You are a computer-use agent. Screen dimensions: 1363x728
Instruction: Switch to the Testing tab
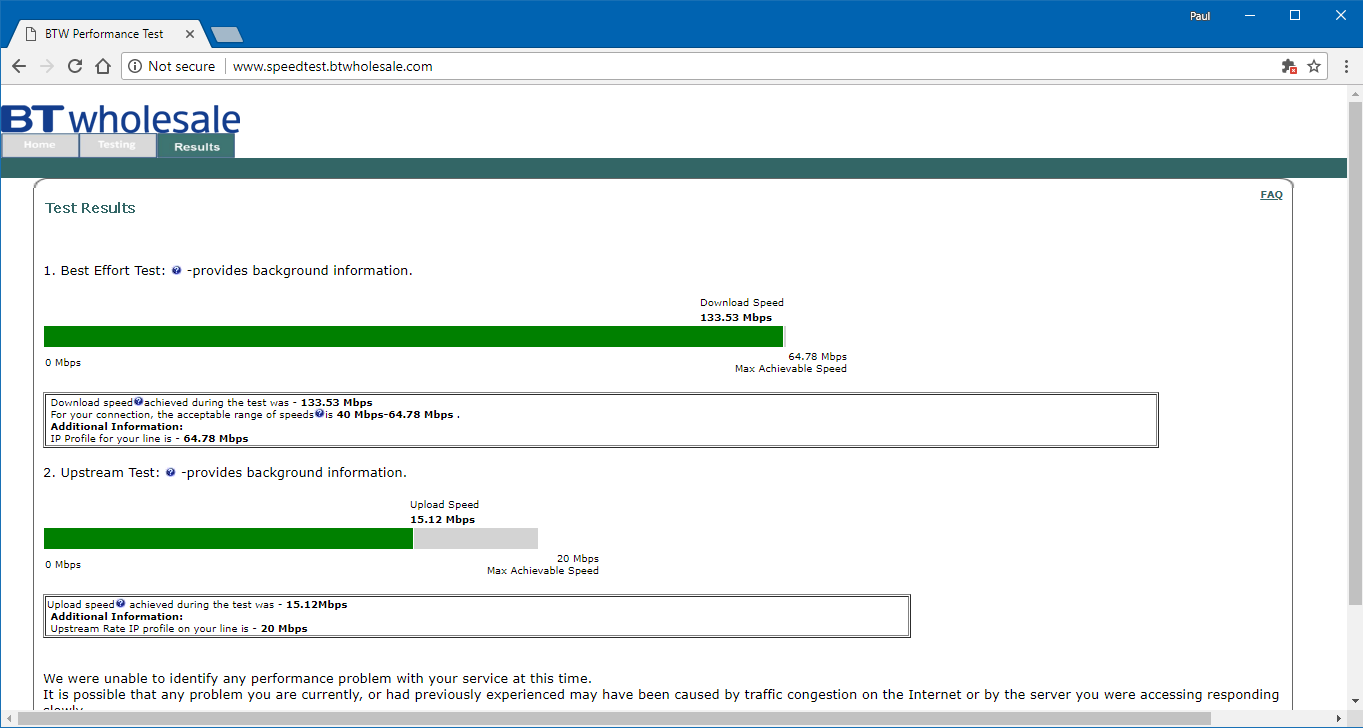[x=117, y=146]
